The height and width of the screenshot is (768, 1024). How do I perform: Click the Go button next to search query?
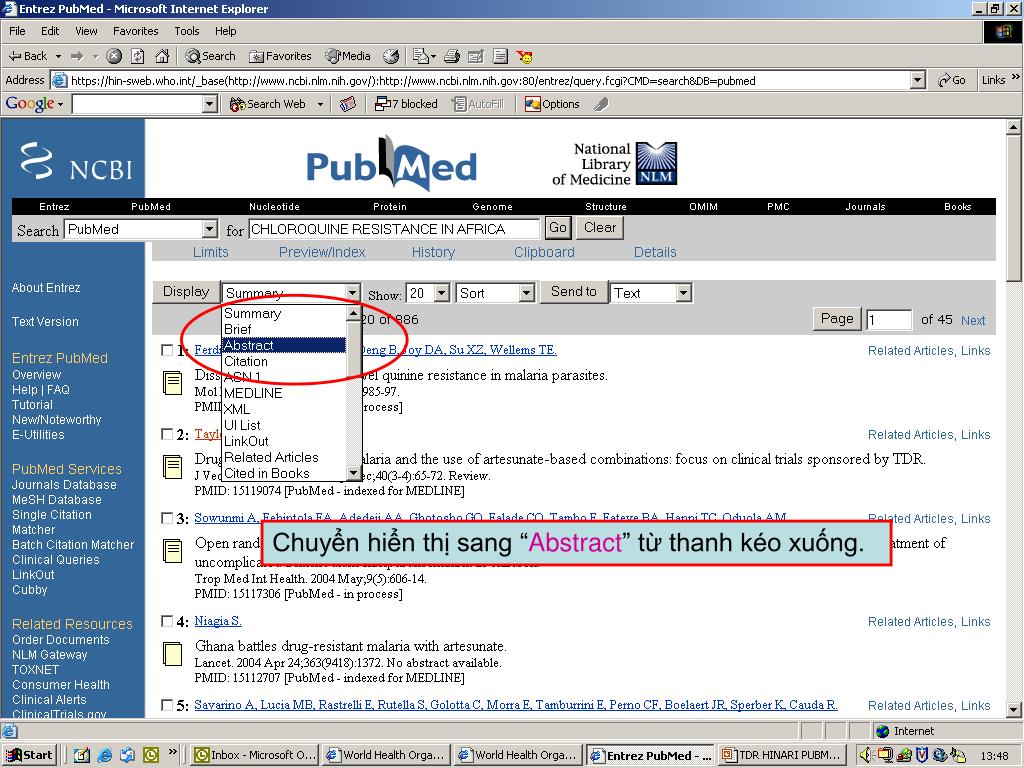click(x=558, y=227)
